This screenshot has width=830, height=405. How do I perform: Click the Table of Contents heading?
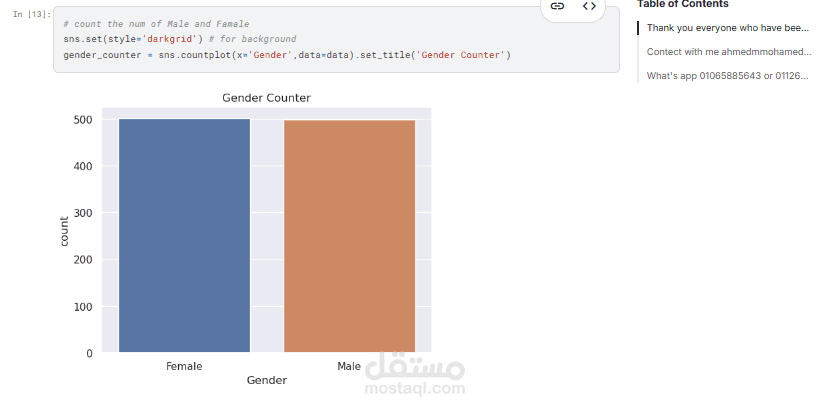(683, 4)
